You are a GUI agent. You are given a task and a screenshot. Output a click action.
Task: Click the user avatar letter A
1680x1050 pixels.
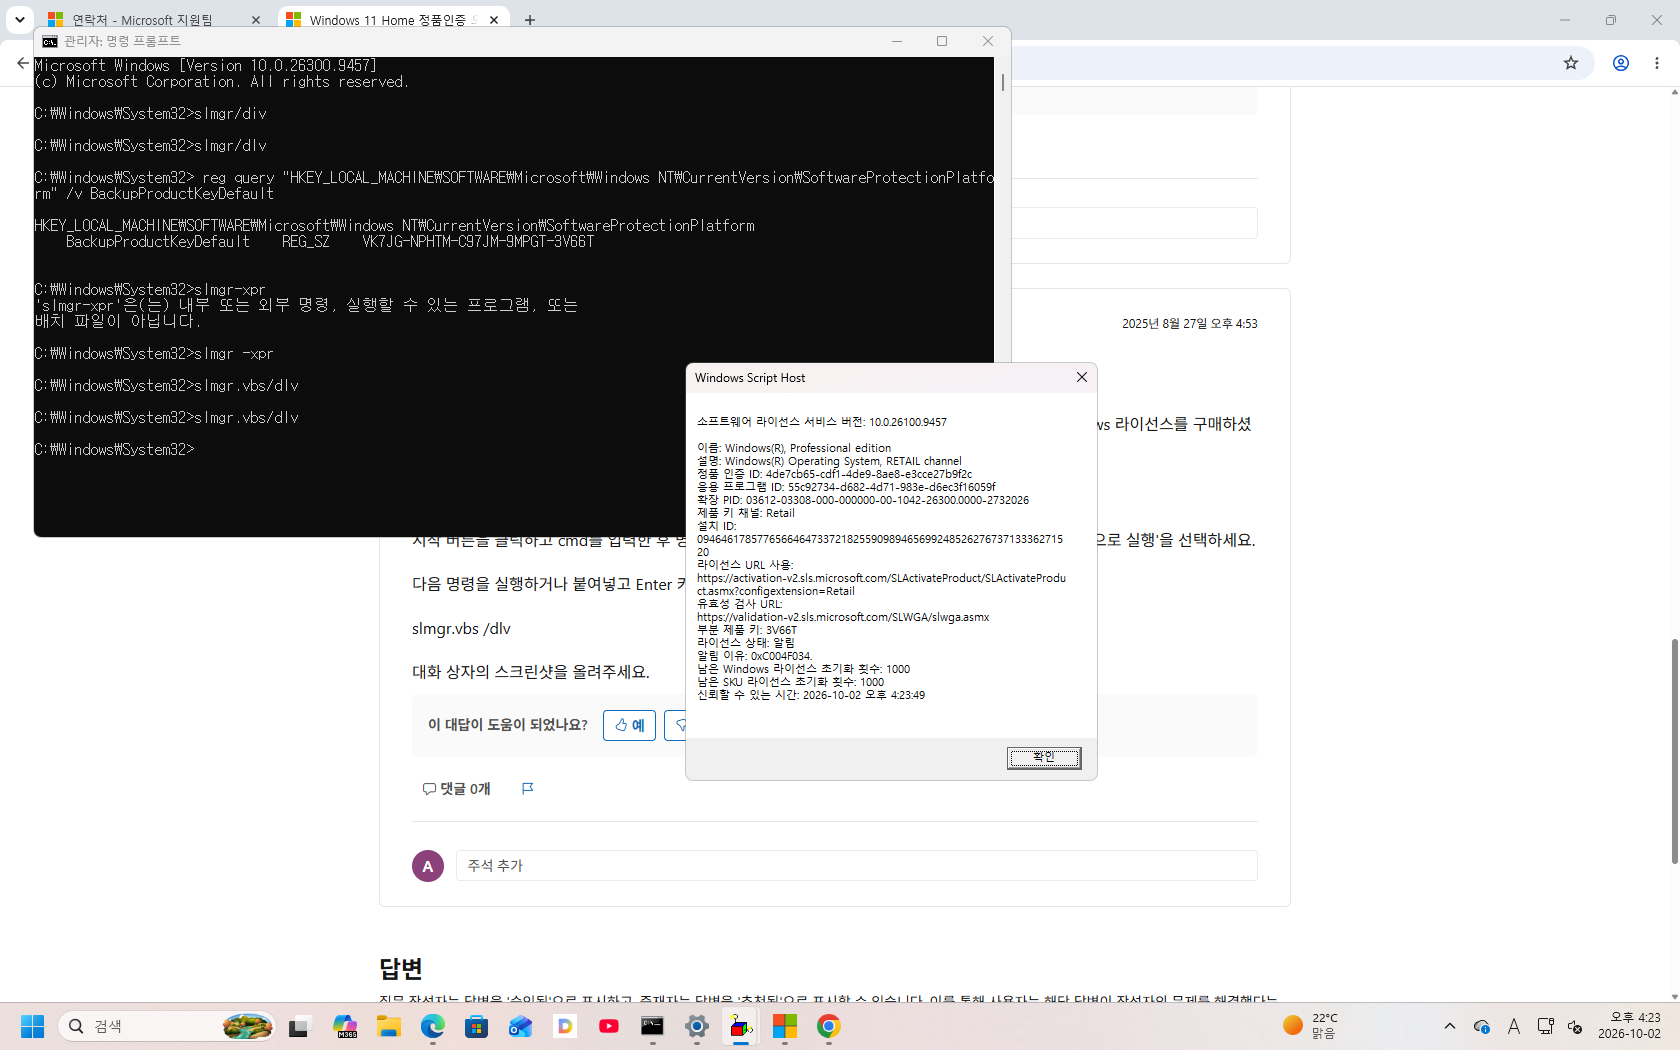(x=428, y=866)
